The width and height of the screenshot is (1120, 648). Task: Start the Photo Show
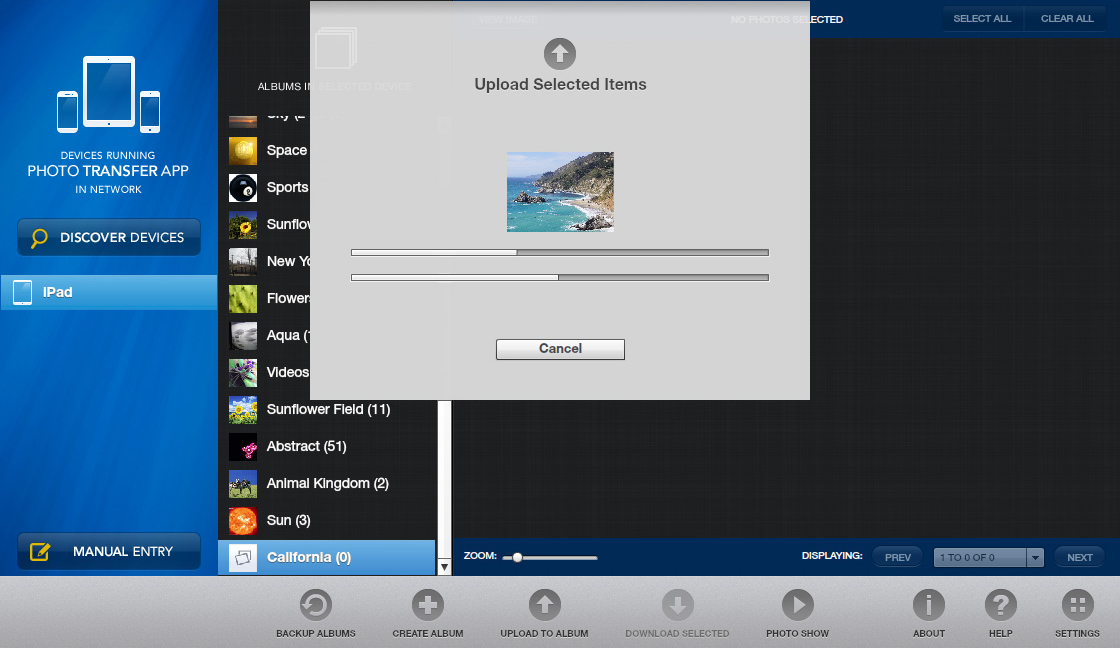(x=797, y=605)
